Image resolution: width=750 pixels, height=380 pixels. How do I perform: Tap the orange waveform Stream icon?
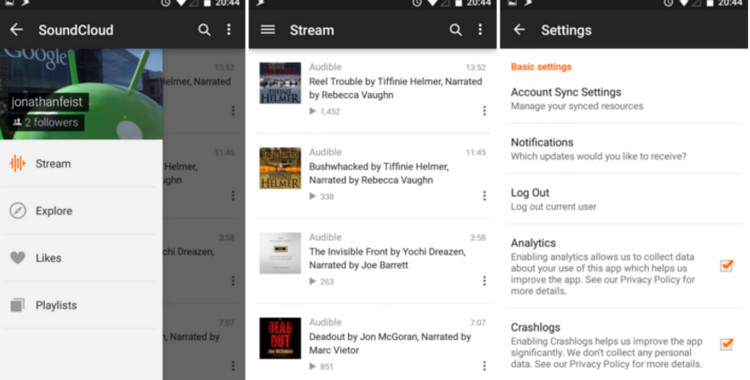coord(18,164)
